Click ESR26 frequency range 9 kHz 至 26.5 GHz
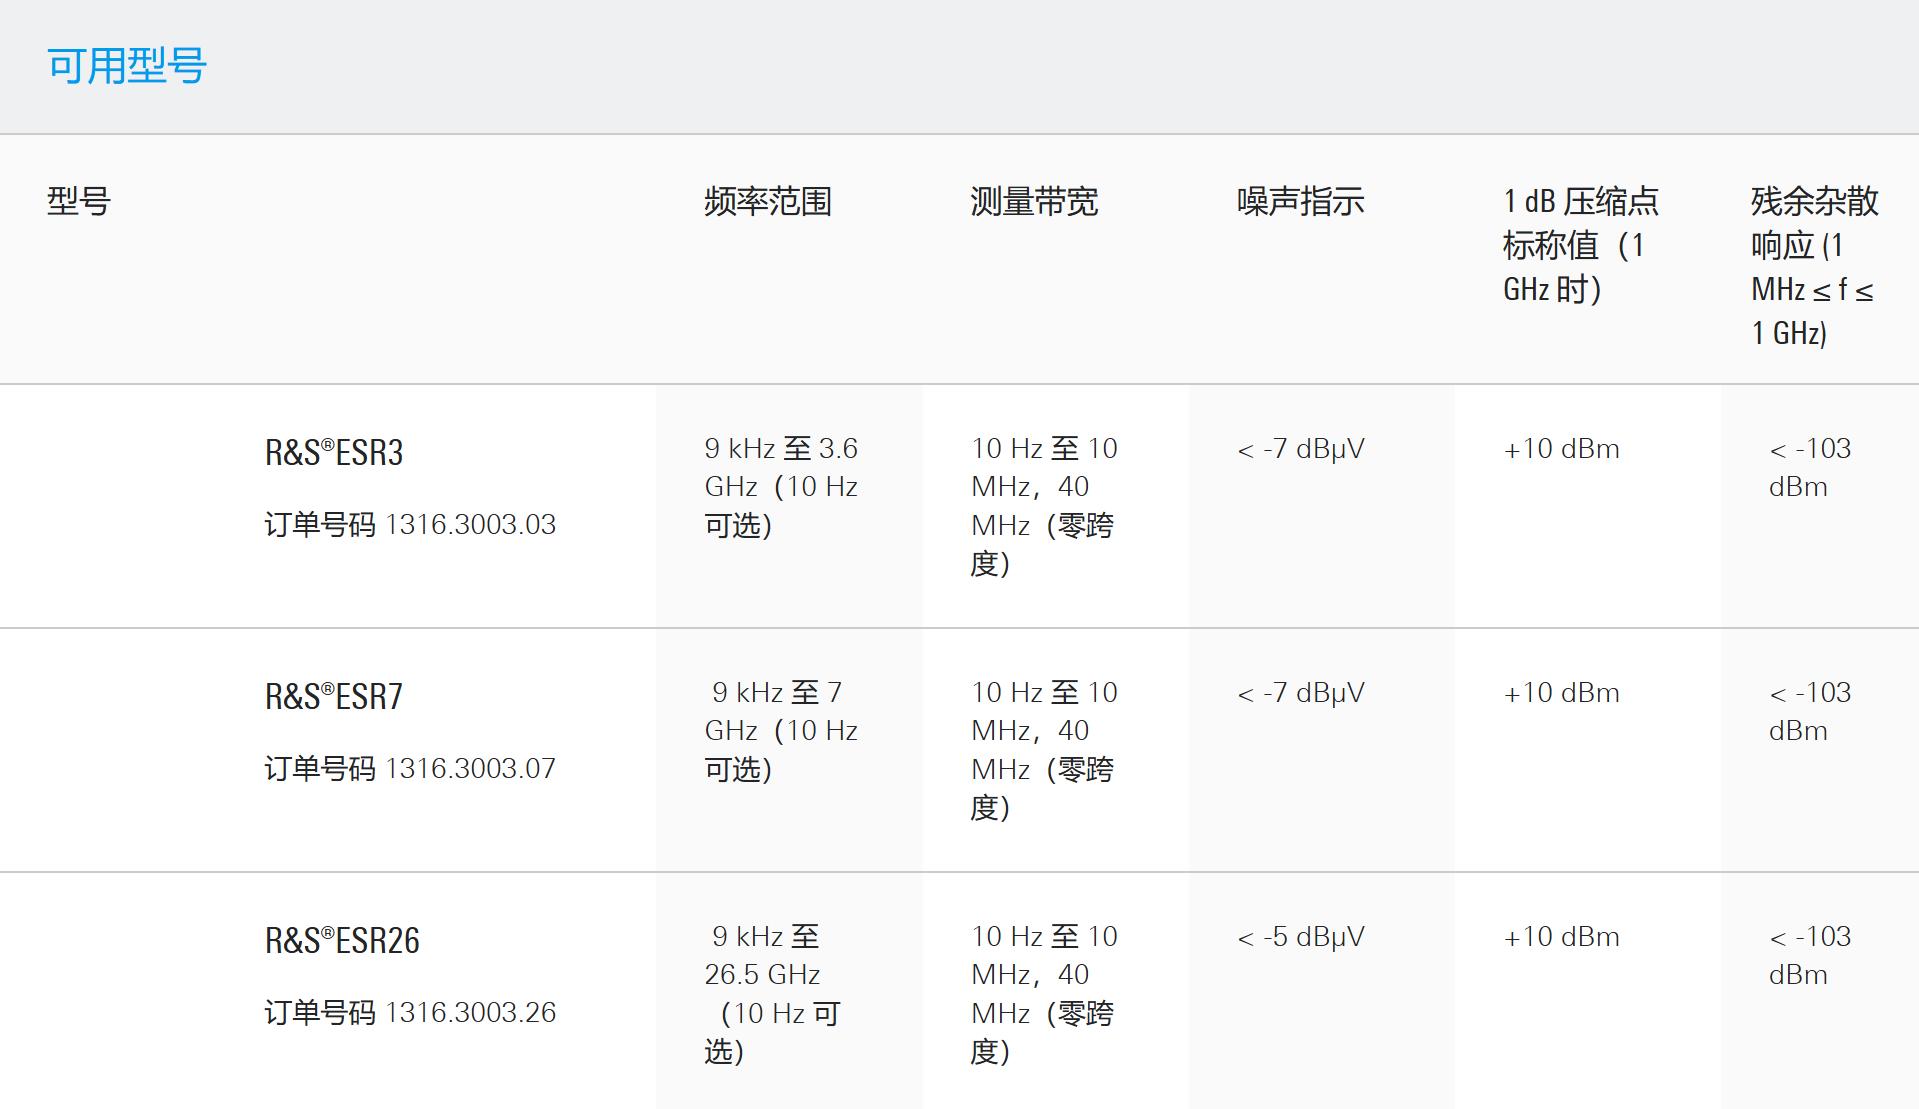 click(773, 994)
